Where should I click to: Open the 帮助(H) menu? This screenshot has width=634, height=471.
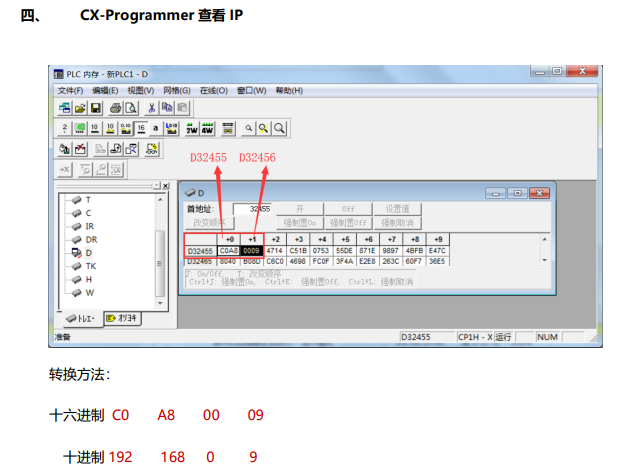[x=289, y=91]
